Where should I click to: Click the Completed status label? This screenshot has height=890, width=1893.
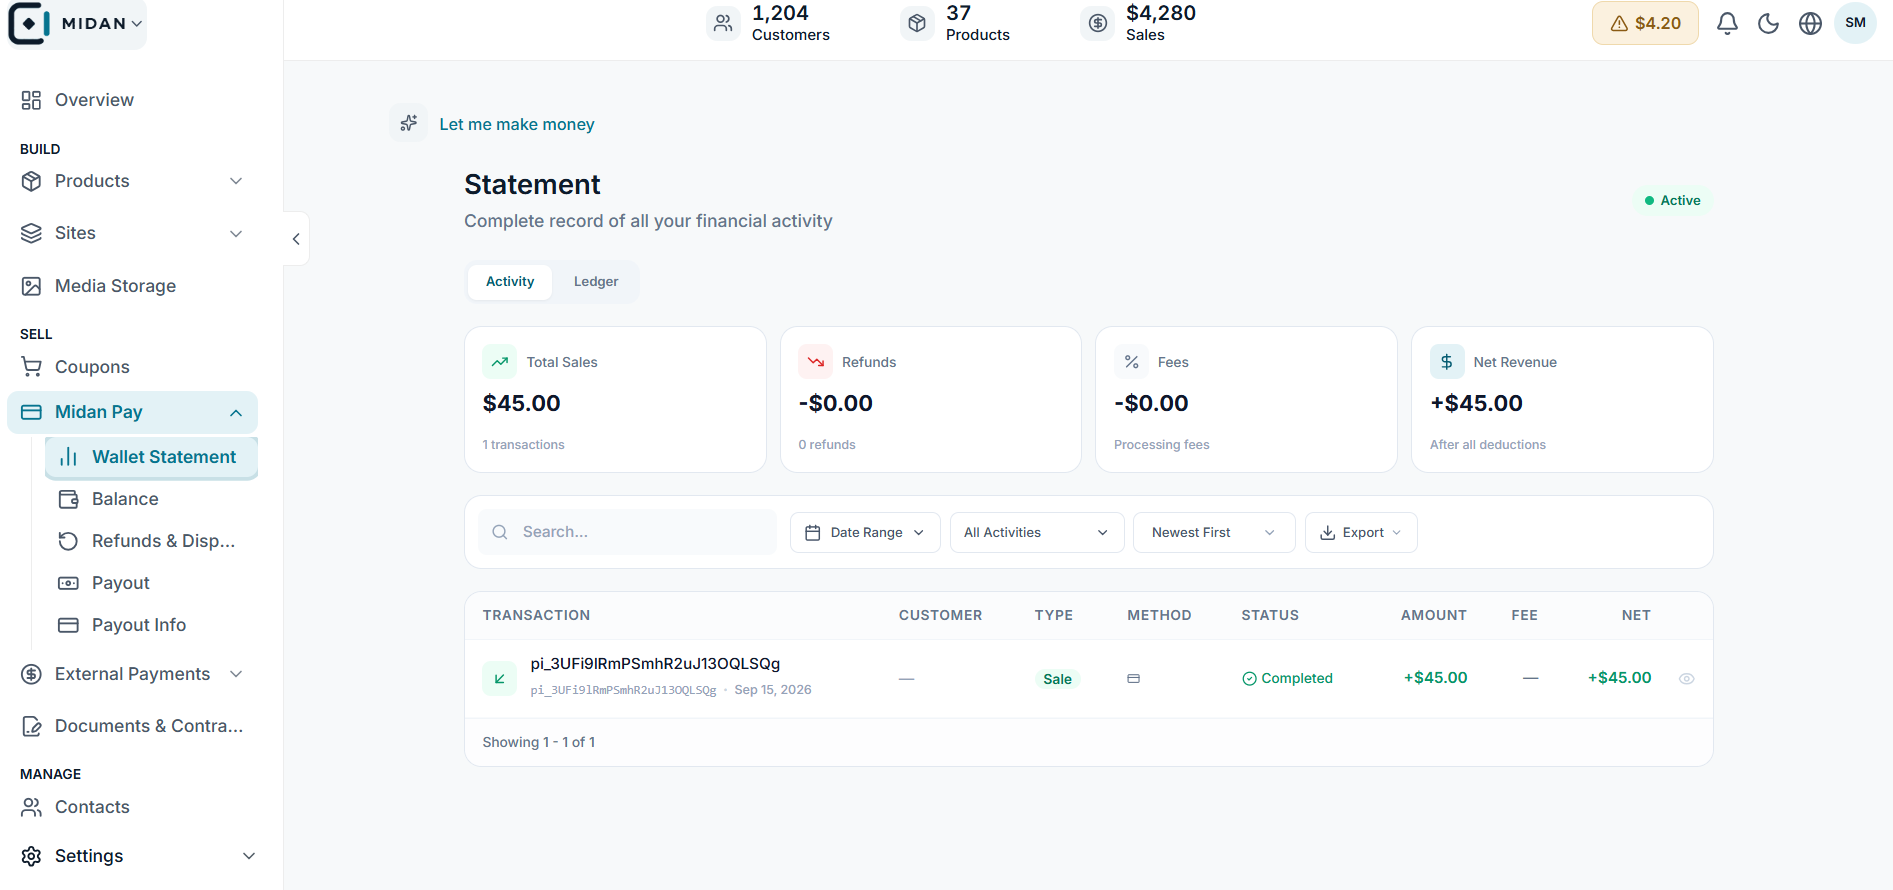coord(1287,678)
